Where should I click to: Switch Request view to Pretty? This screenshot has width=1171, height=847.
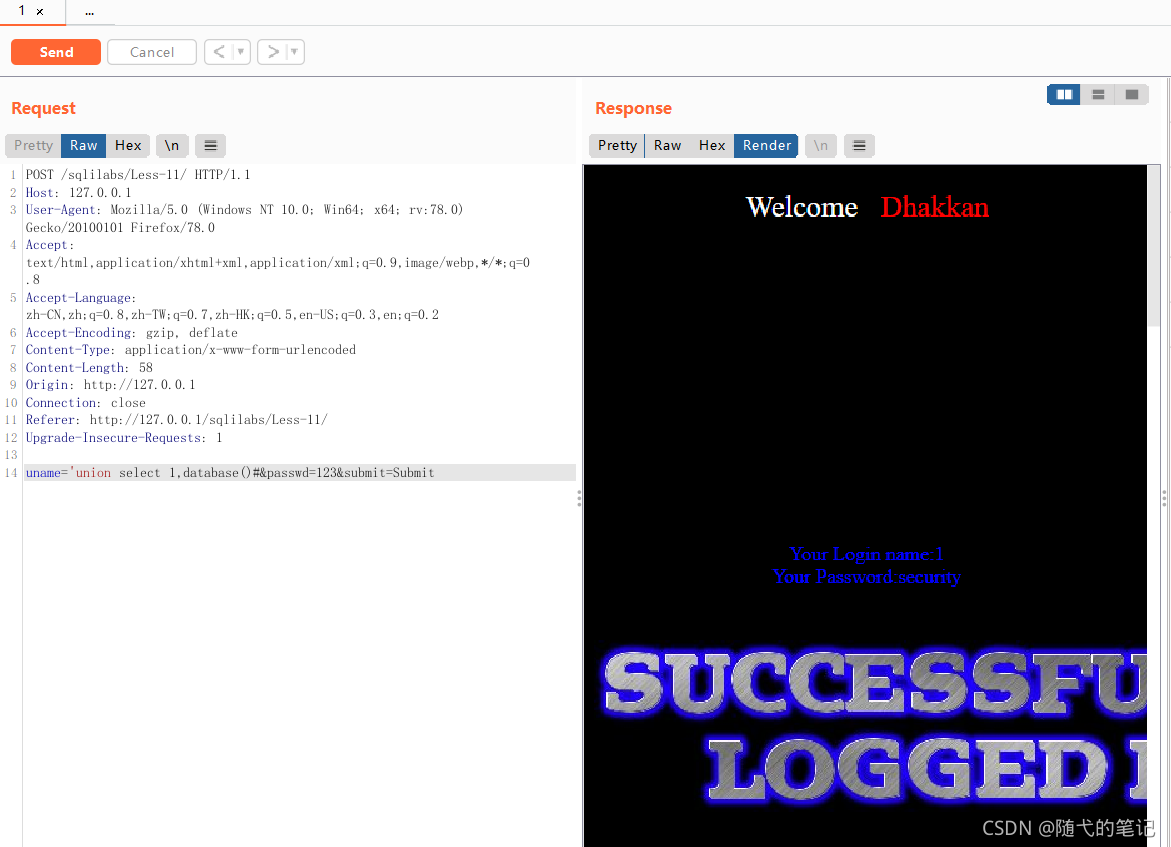point(33,146)
